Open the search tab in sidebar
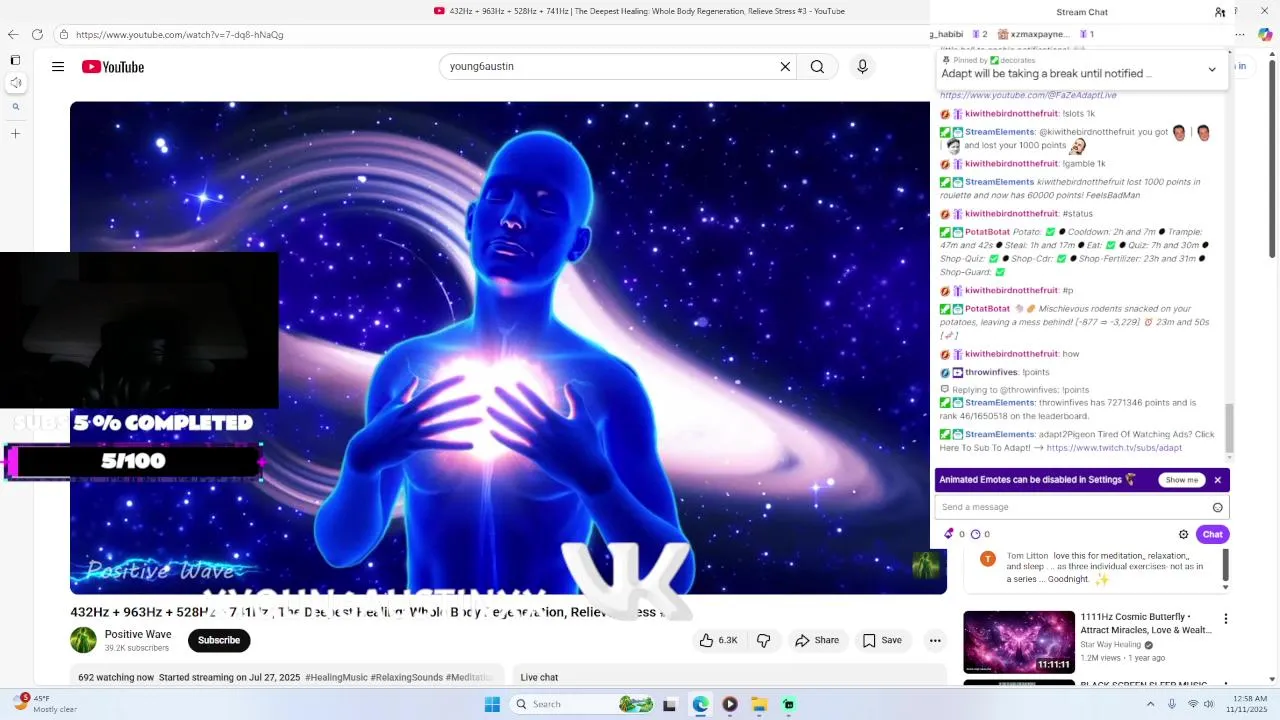The height and width of the screenshot is (720, 1280). point(15,107)
